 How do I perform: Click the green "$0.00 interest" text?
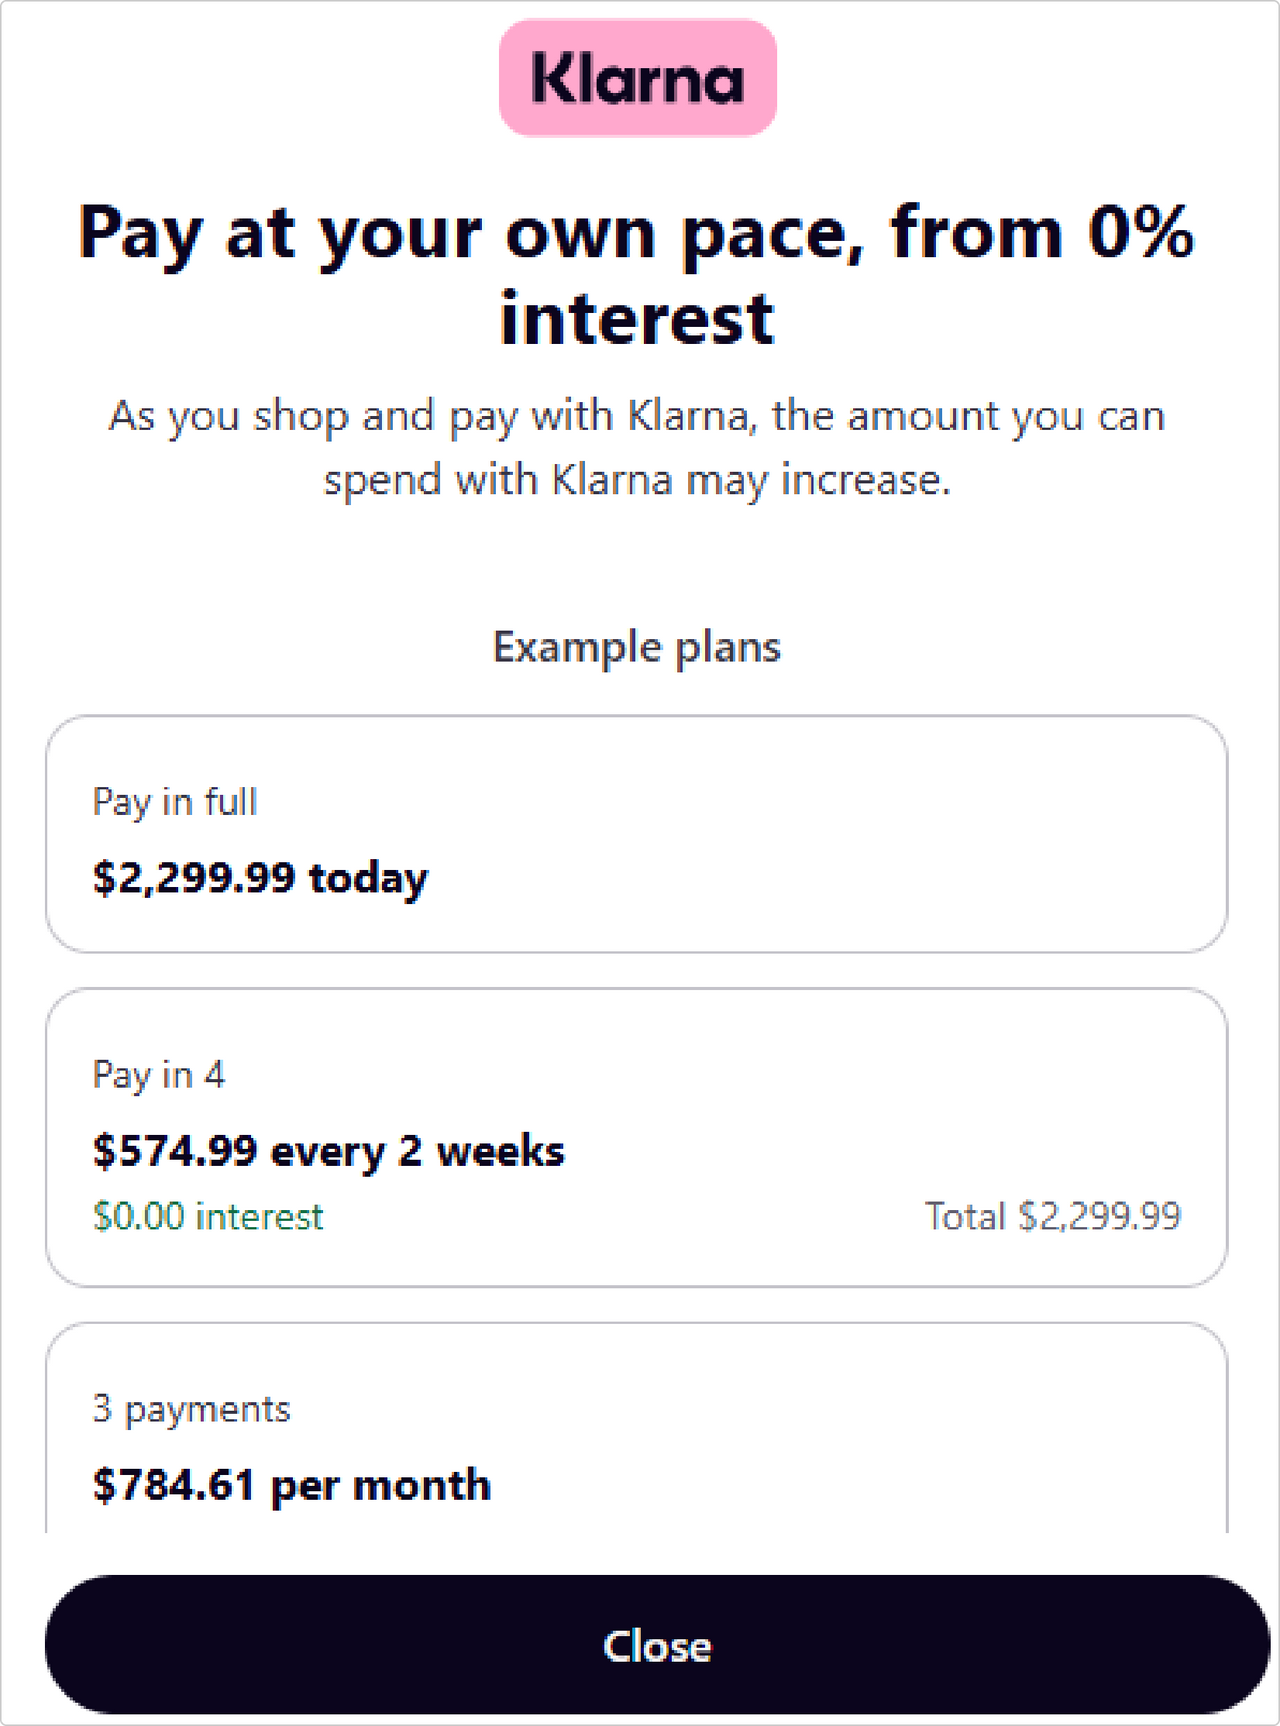pos(208,1217)
